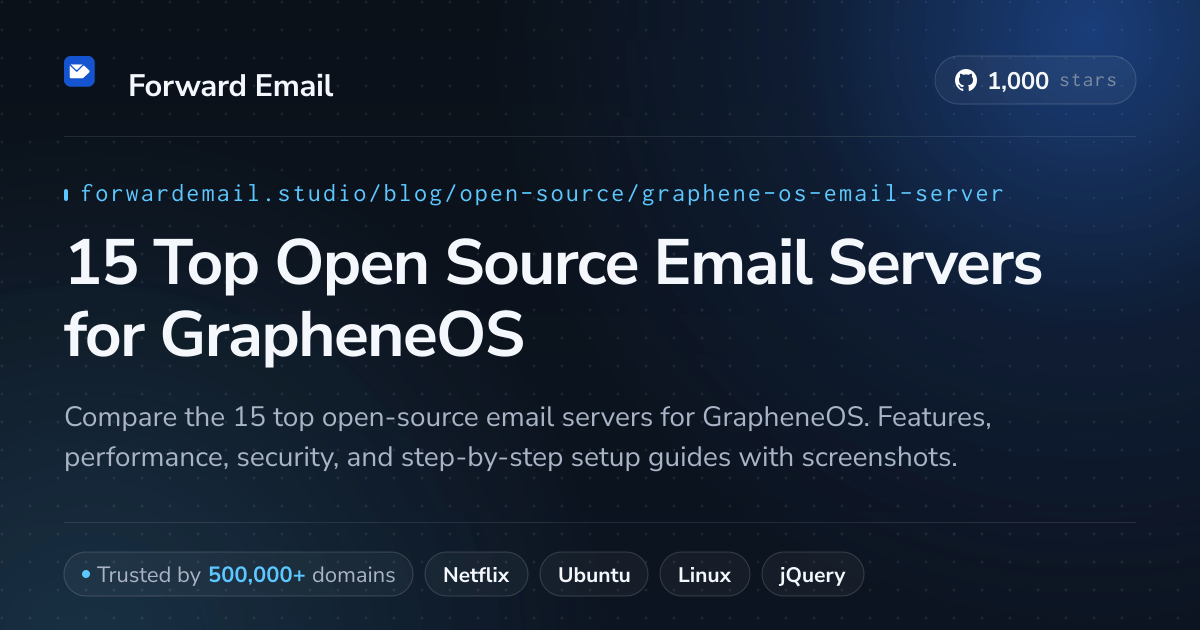1200x630 pixels.
Task: Click the blue dot in Trusted badge
Action: 86,575
